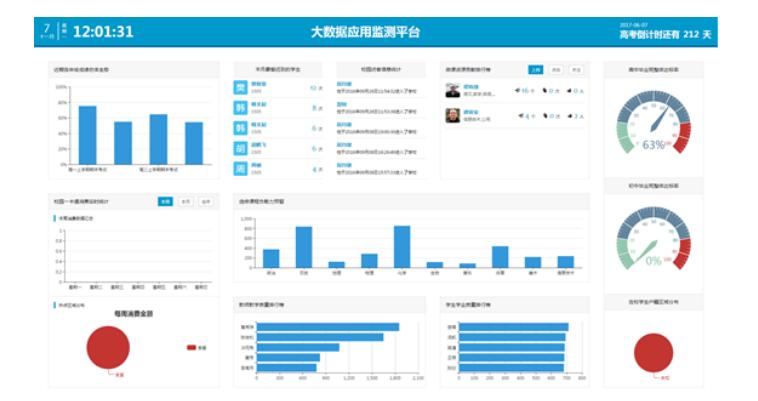The height and width of the screenshot is (401, 758).
Task: Click the red legend swatch of weekly consumption pie
Action: coord(191,347)
